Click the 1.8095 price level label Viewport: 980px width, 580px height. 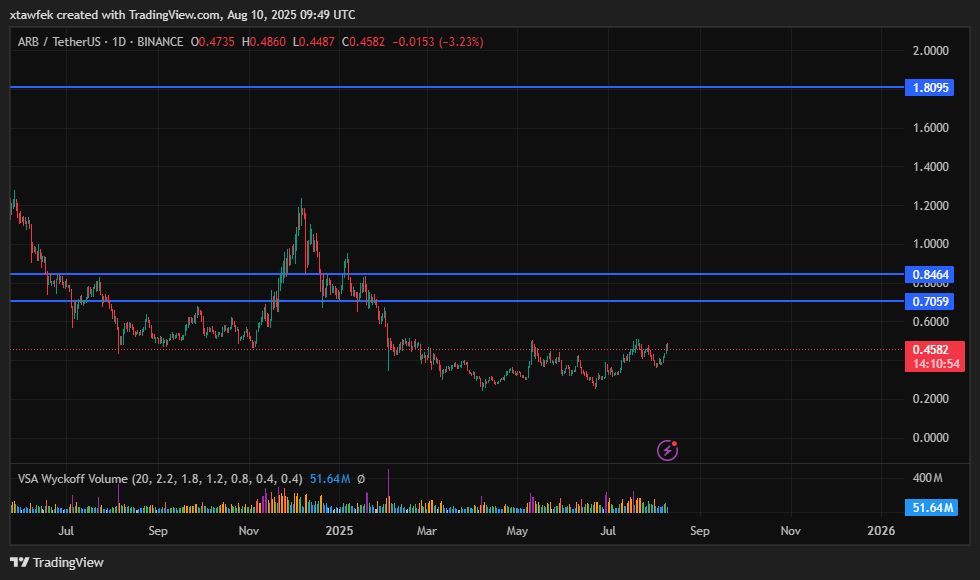click(931, 88)
